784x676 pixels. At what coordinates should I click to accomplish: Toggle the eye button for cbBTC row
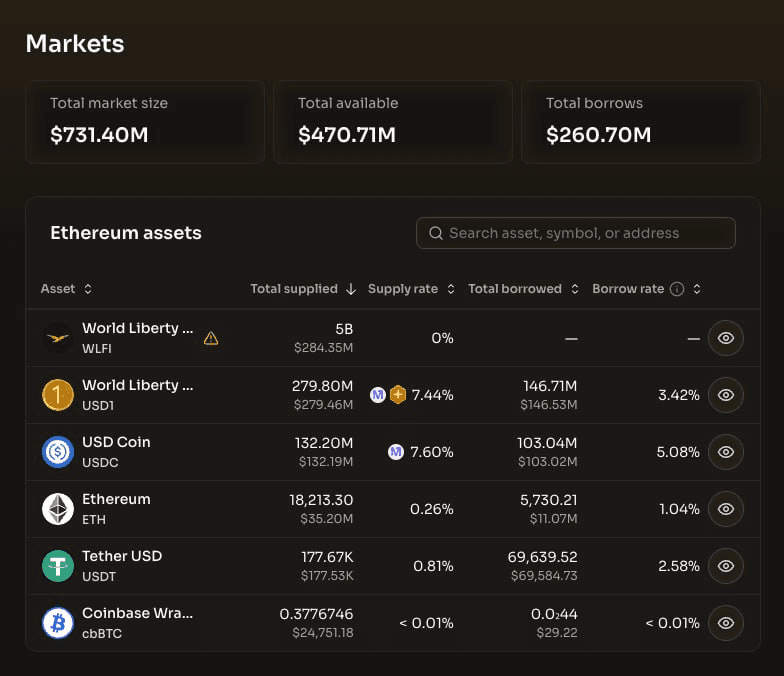coord(726,623)
